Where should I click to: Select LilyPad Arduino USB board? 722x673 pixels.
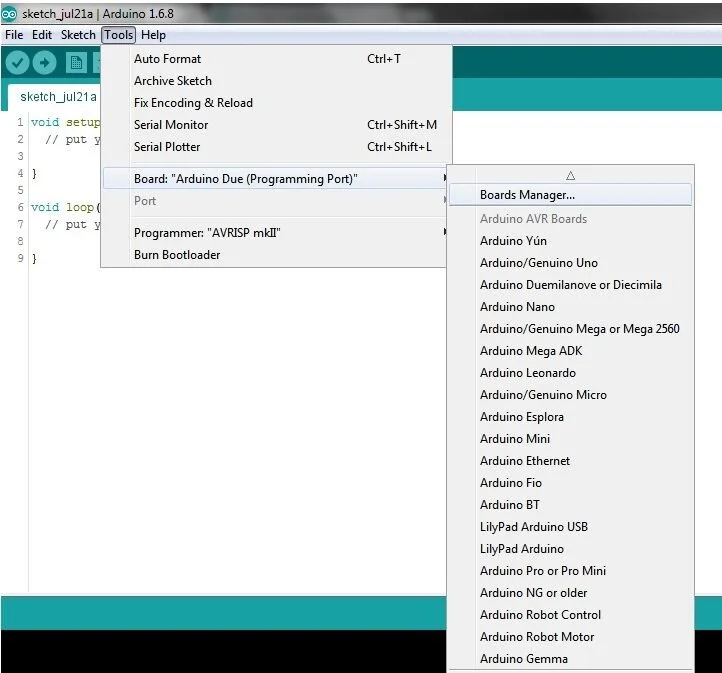click(x=570, y=527)
